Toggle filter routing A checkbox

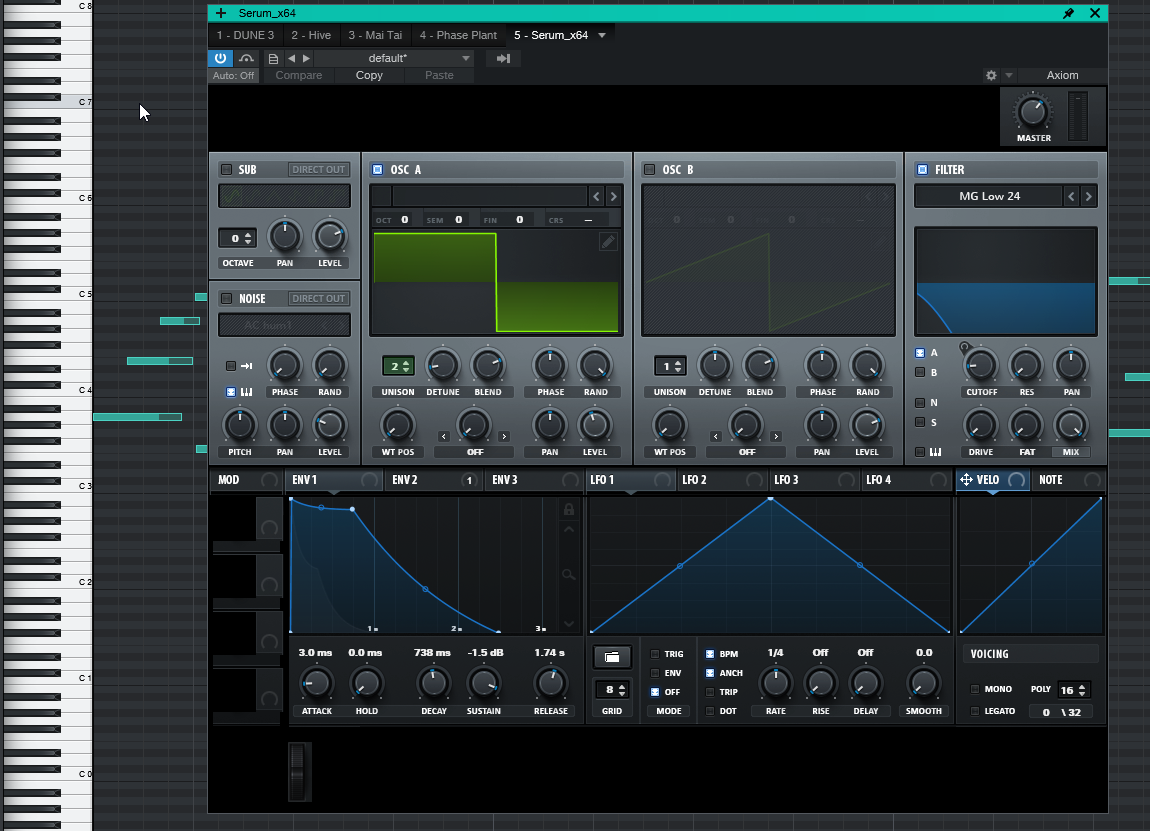[920, 353]
